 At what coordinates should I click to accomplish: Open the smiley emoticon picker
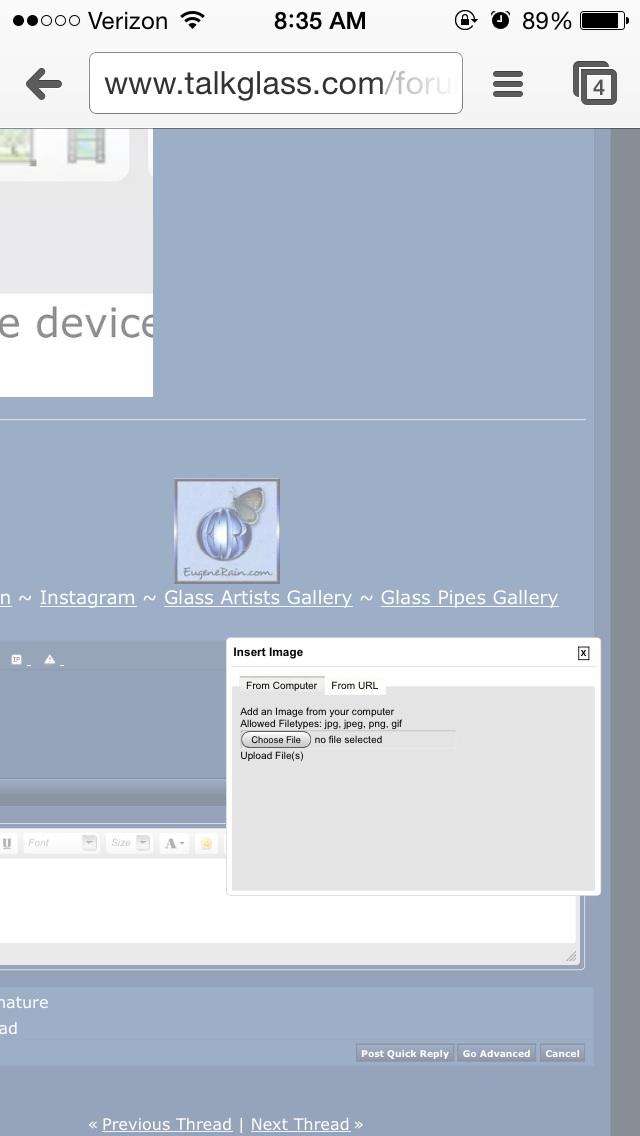tap(206, 843)
